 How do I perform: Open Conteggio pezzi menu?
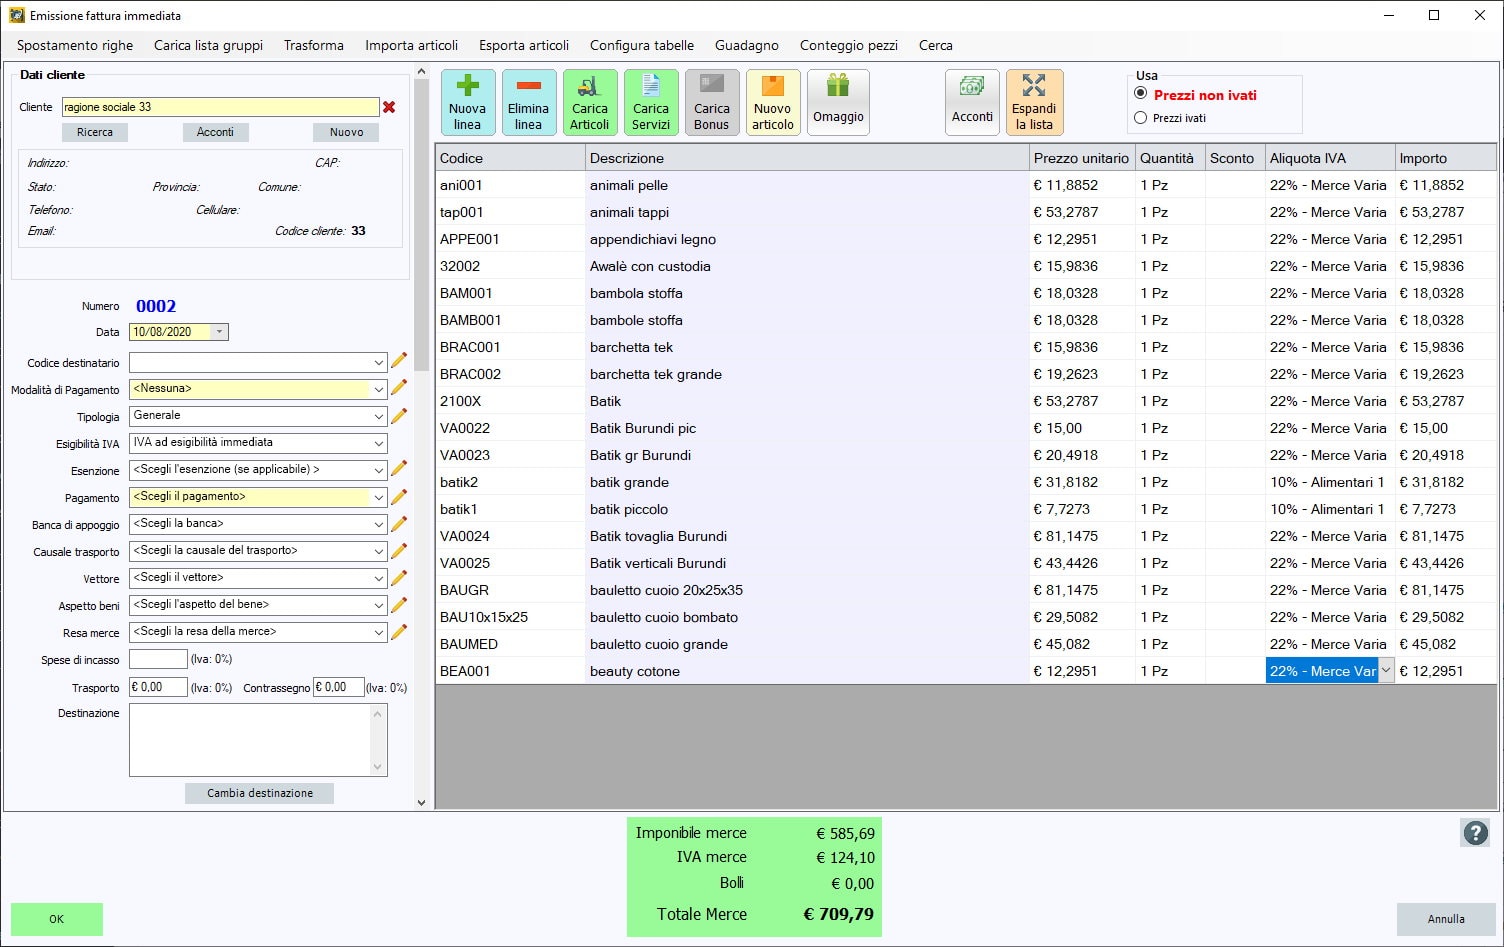click(849, 45)
